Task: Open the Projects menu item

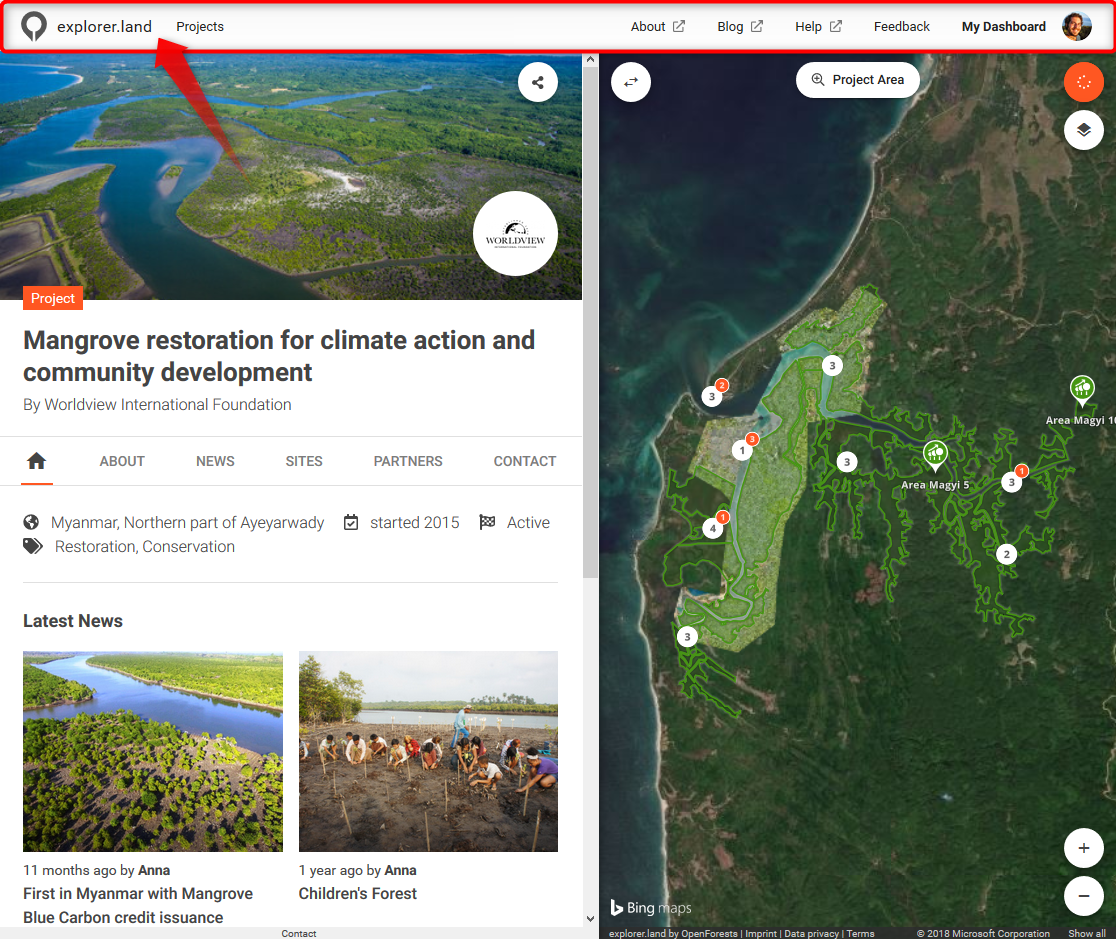Action: (x=200, y=27)
